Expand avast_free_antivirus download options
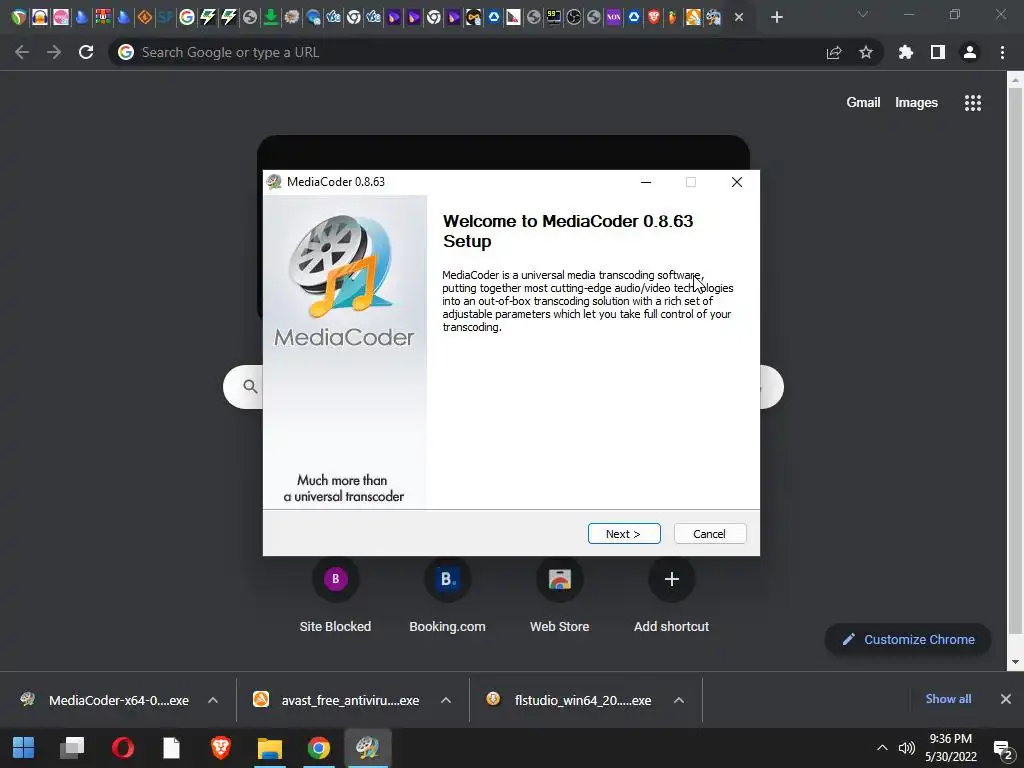The width and height of the screenshot is (1024, 768). [446, 700]
